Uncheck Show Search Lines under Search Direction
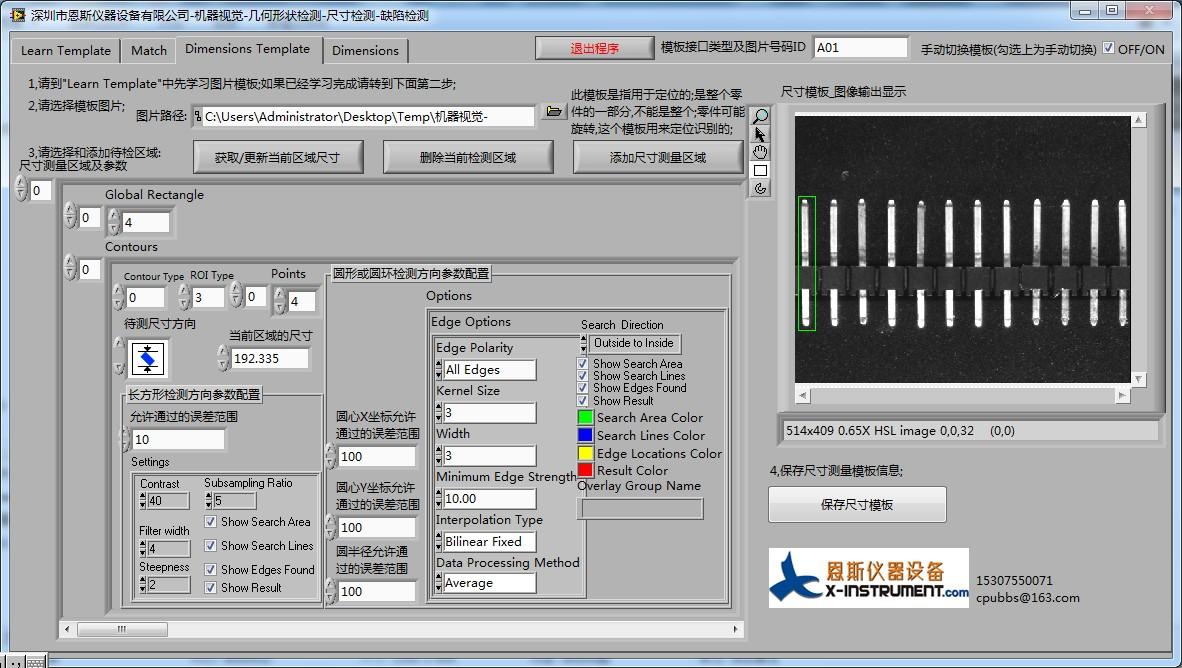The height and width of the screenshot is (668, 1182). pyautogui.click(x=583, y=375)
